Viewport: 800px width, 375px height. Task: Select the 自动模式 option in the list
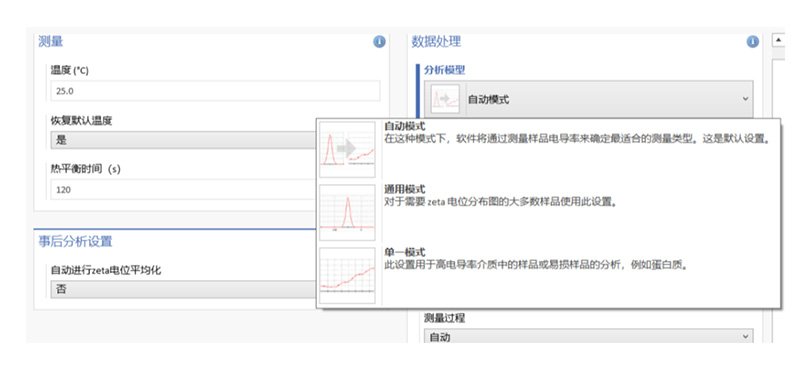[x=548, y=149]
